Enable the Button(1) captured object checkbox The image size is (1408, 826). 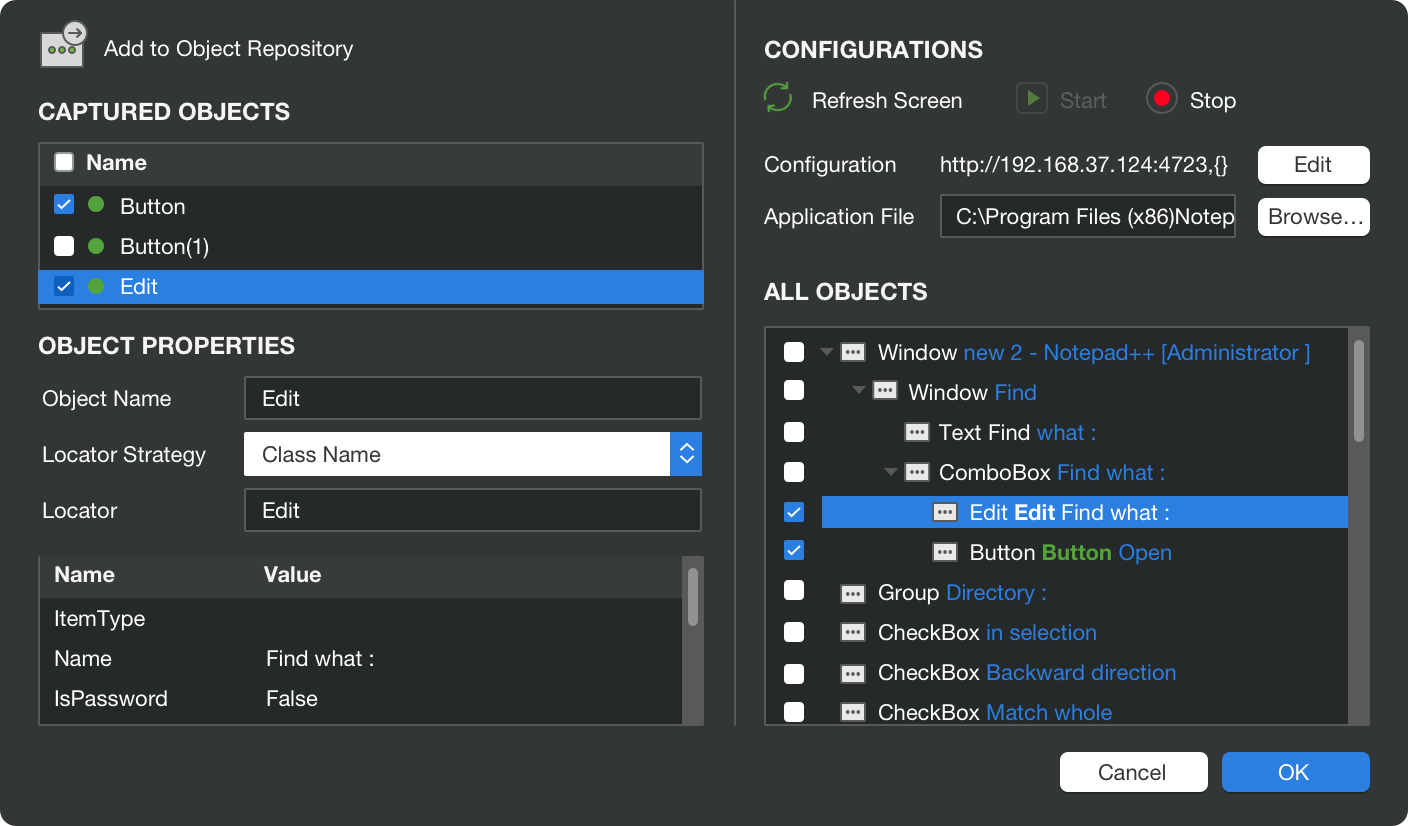point(64,246)
